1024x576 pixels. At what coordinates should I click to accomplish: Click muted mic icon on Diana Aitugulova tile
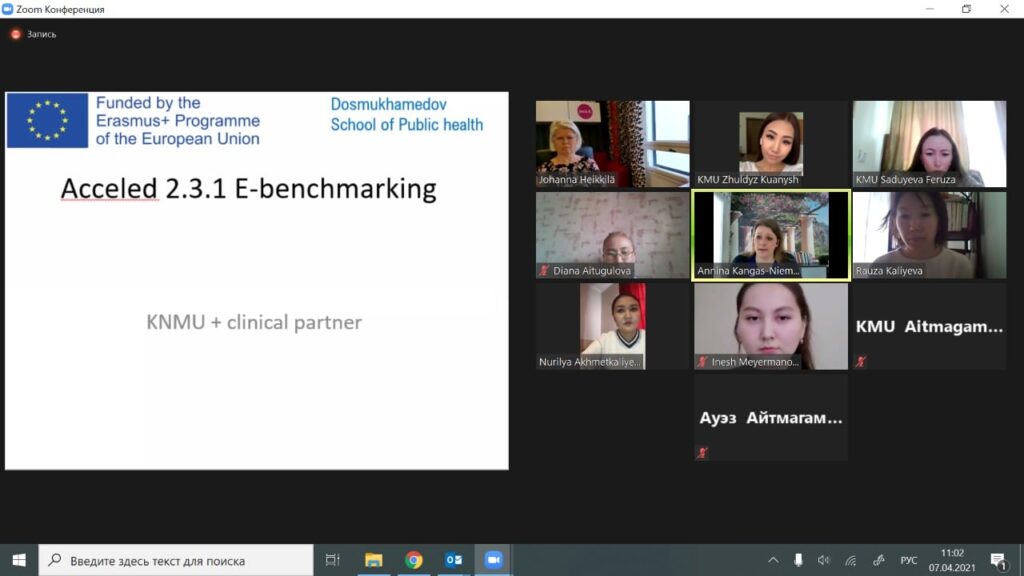(544, 271)
